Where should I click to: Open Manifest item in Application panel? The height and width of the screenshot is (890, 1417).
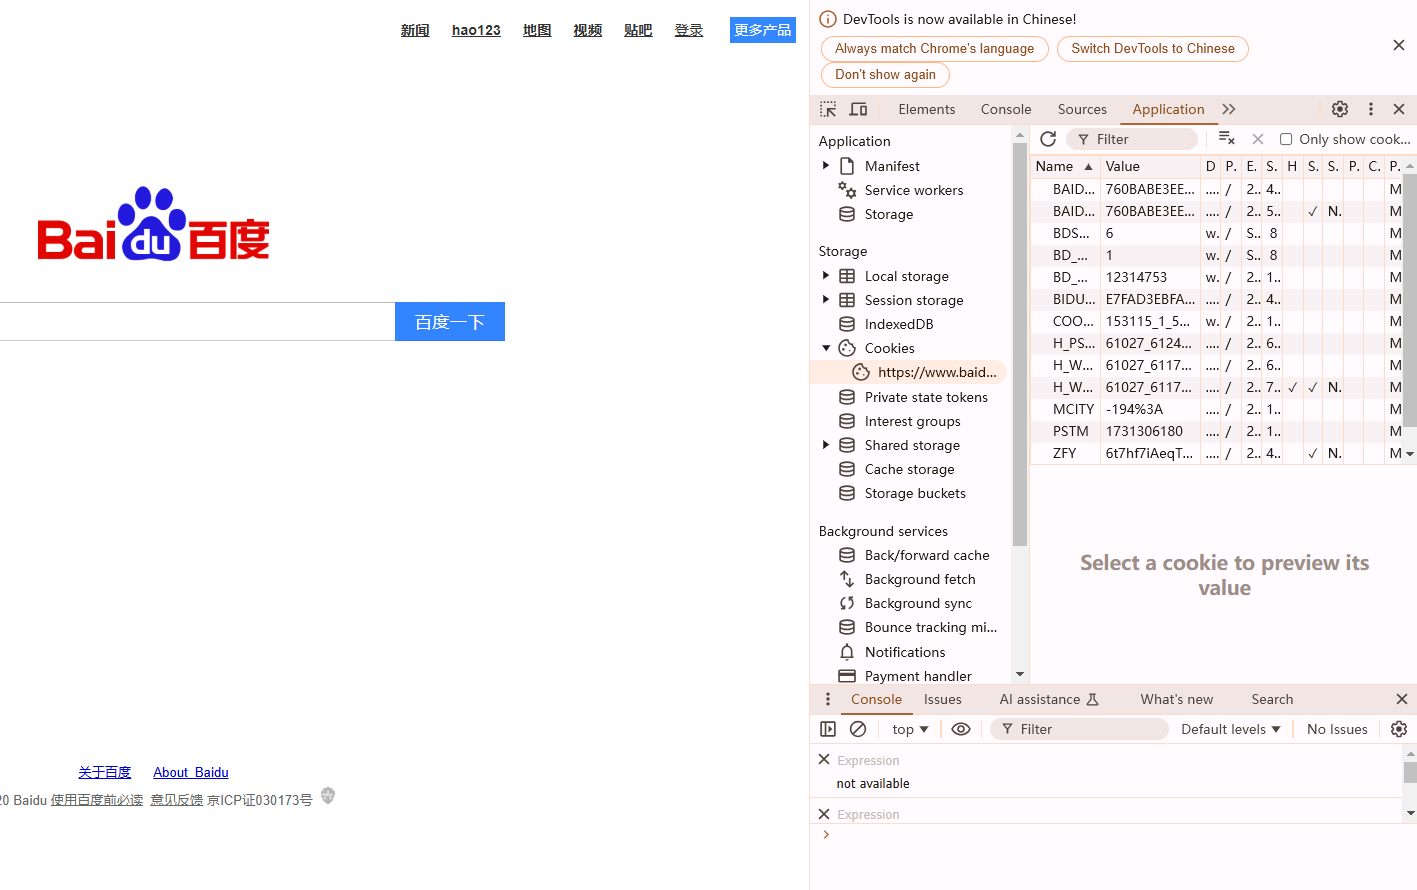pyautogui.click(x=892, y=166)
